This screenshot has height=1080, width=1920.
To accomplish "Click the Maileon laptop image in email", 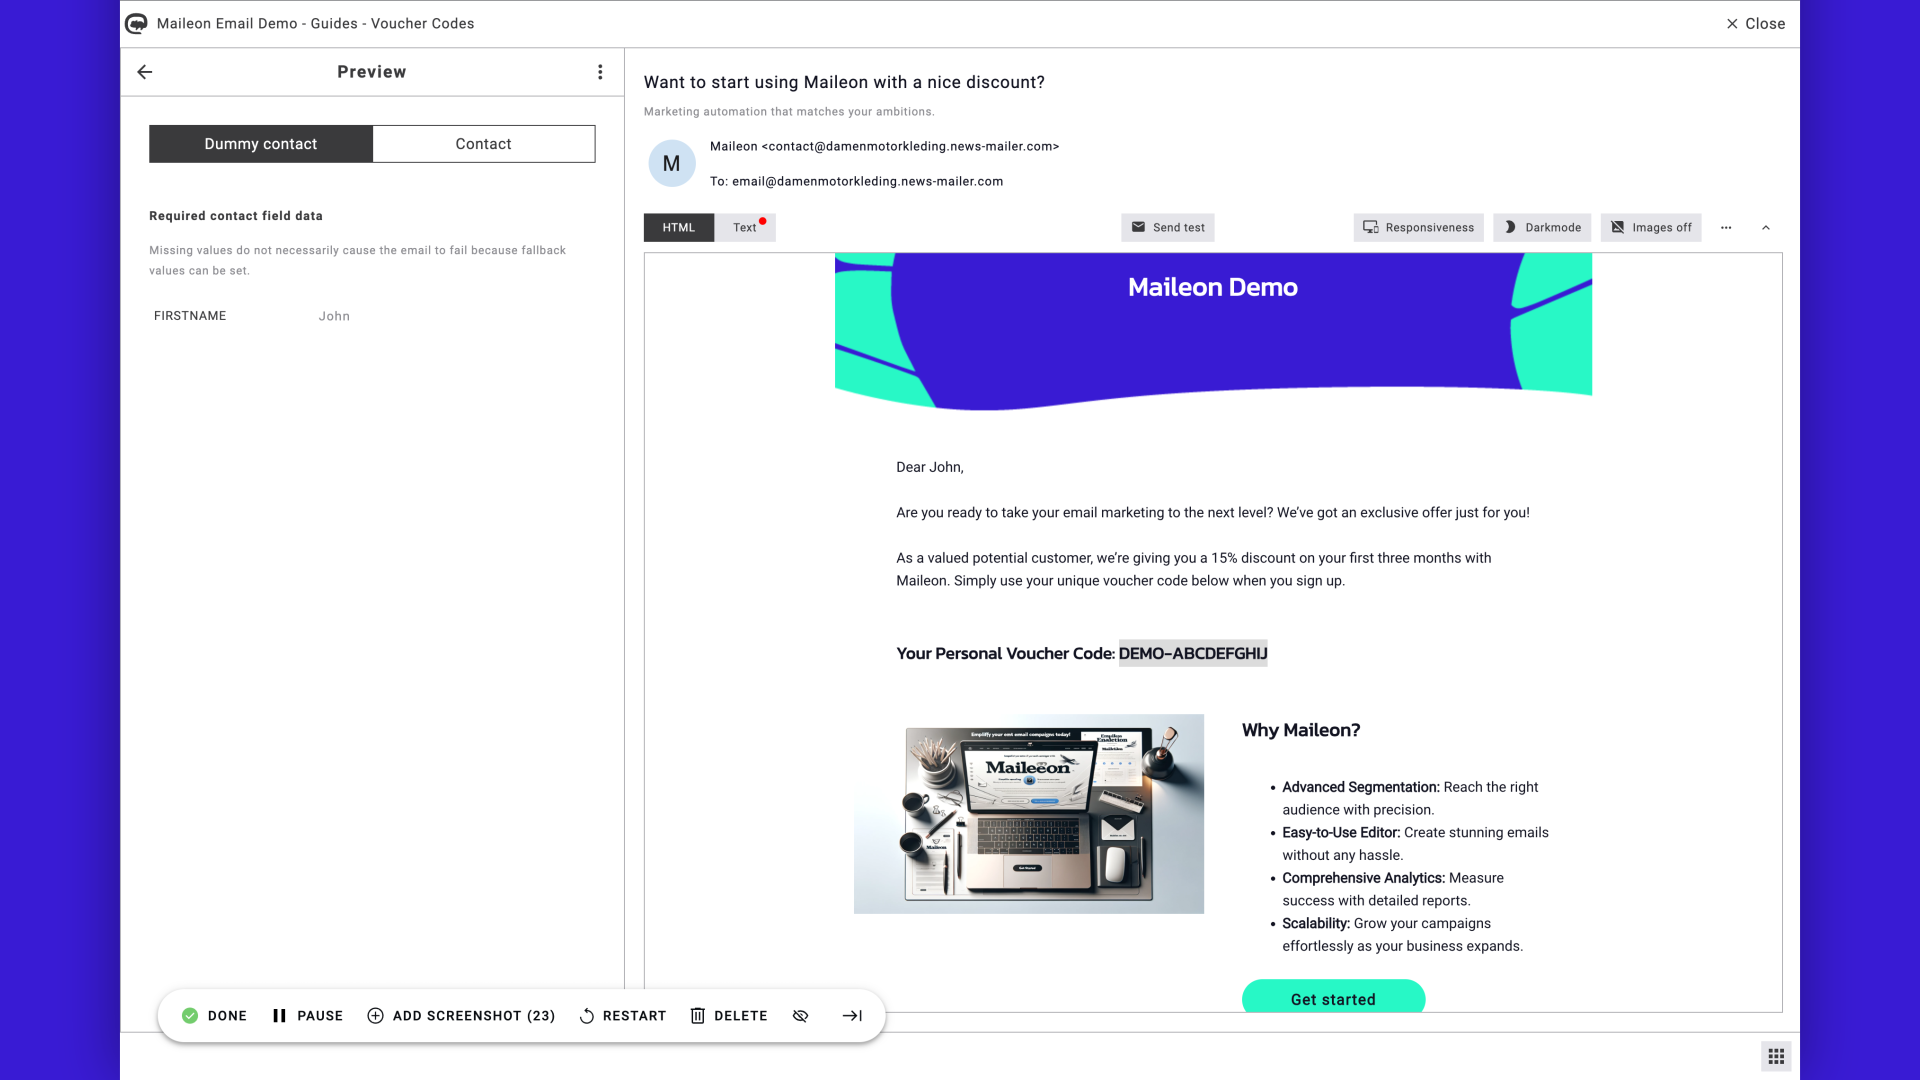I will [1029, 814].
